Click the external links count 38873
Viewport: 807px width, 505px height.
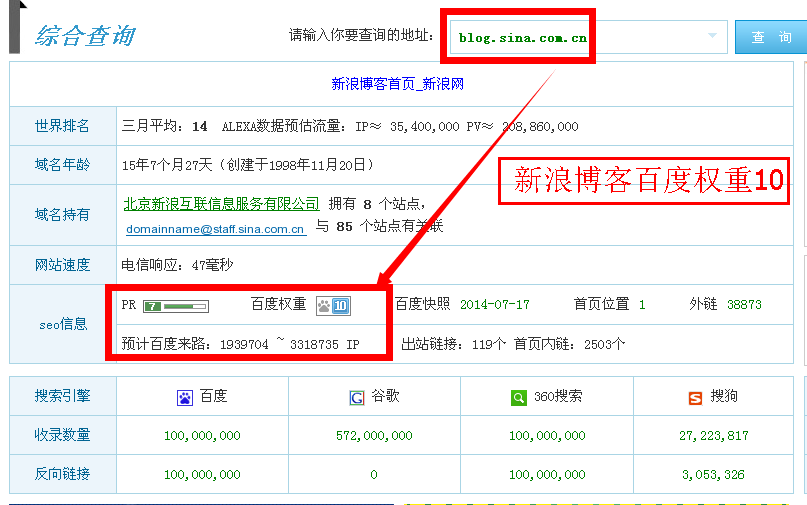click(x=744, y=305)
